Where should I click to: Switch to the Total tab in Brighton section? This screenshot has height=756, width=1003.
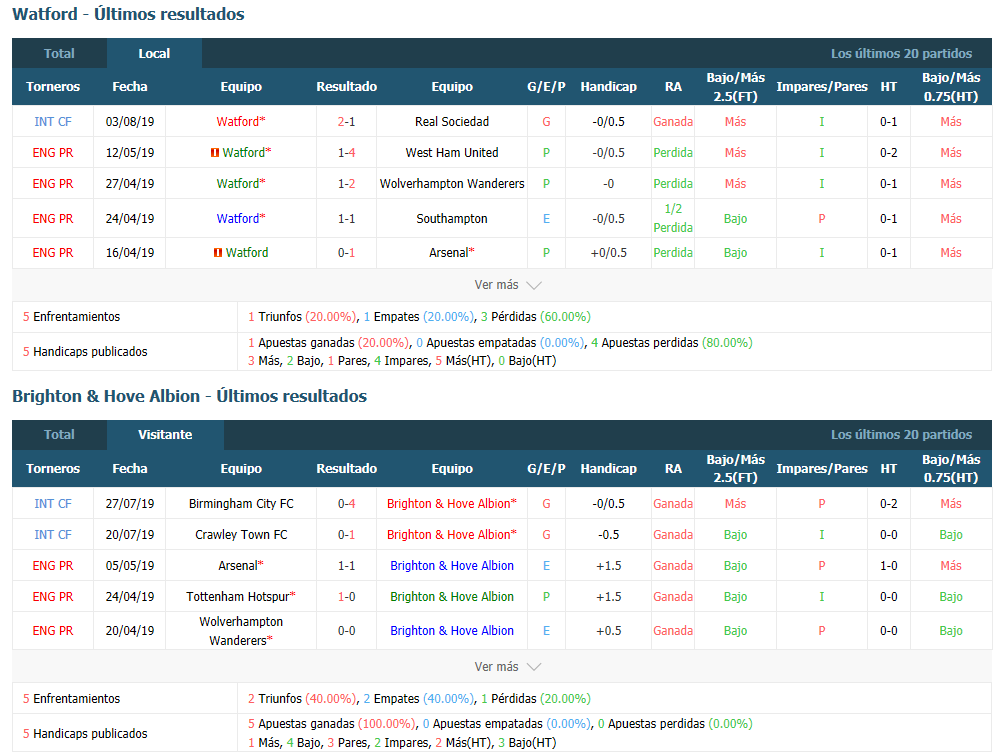[59, 435]
